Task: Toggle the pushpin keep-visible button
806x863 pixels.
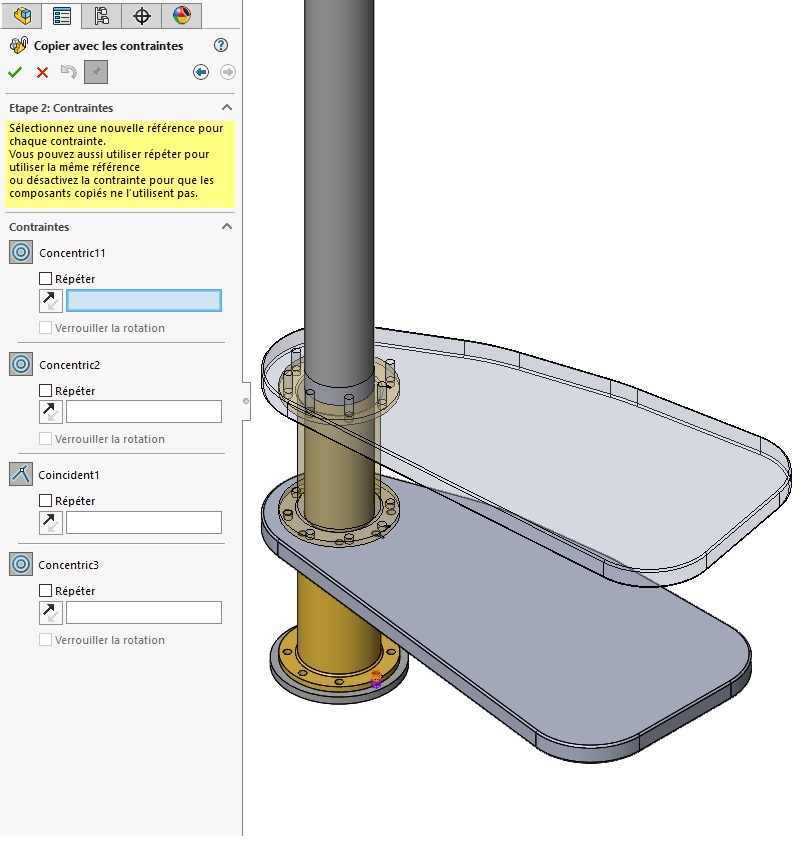Action: point(96,72)
